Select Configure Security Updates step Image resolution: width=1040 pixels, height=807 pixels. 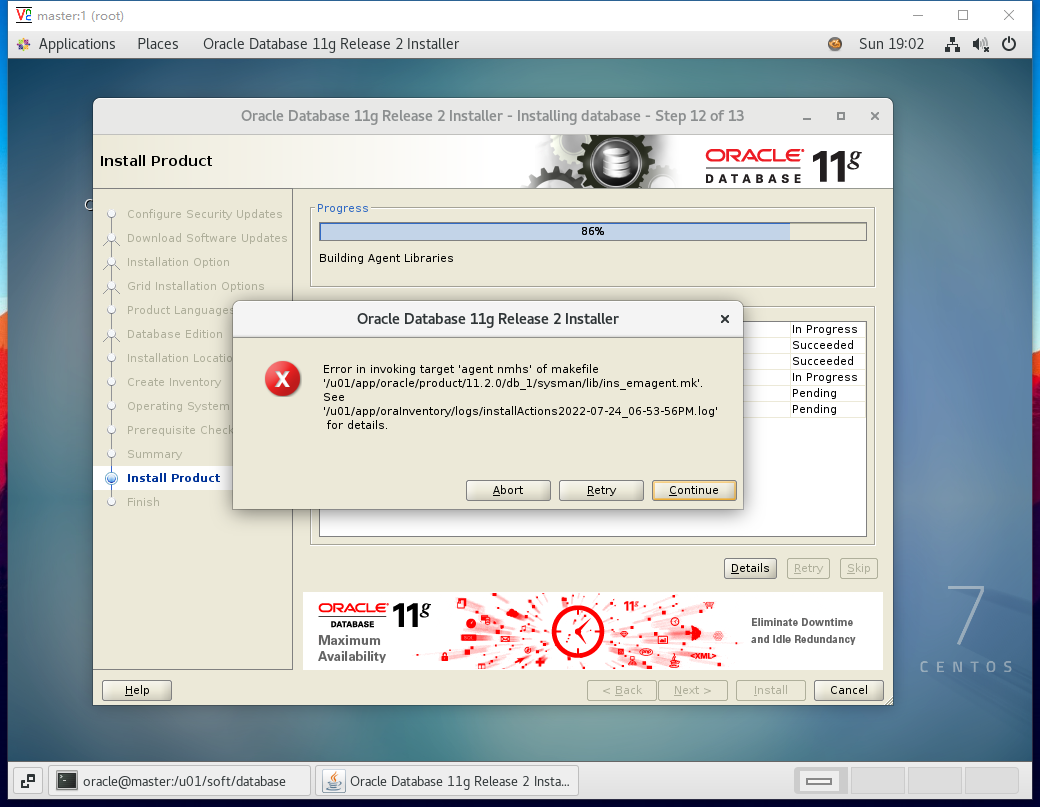coord(204,214)
